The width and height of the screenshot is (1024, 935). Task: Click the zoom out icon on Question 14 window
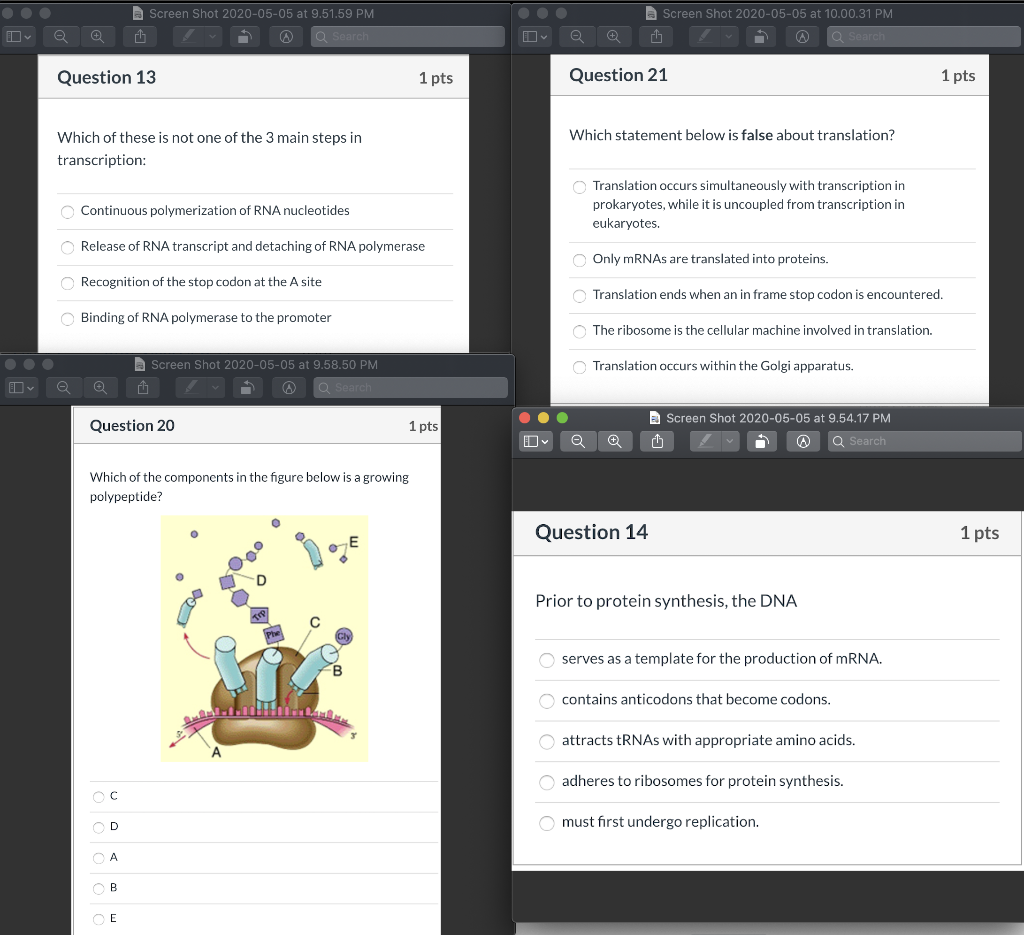pyautogui.click(x=578, y=441)
